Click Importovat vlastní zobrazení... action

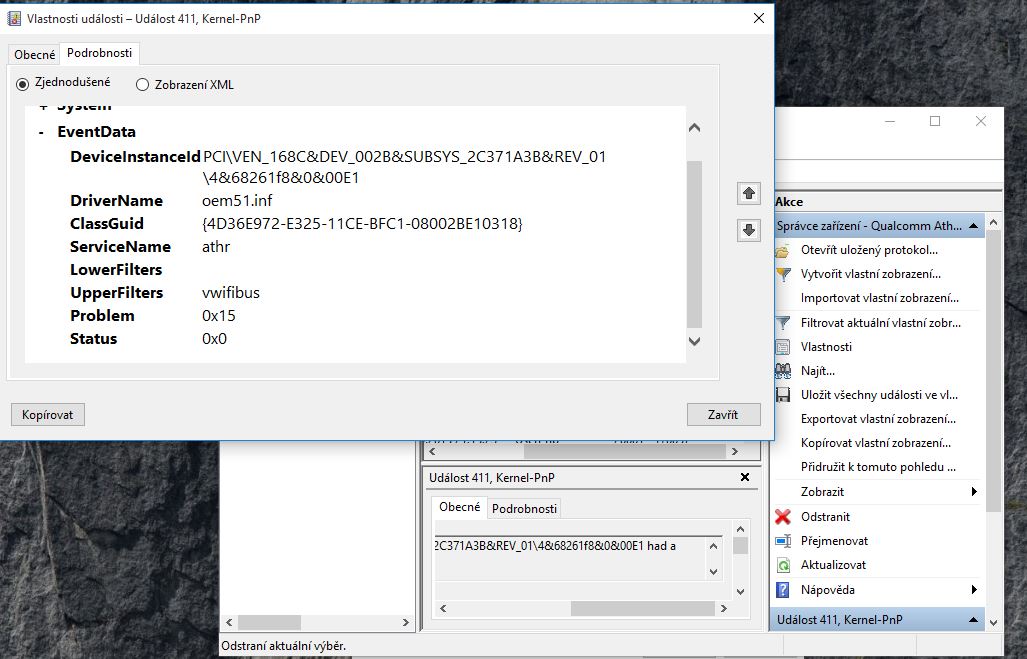(879, 298)
